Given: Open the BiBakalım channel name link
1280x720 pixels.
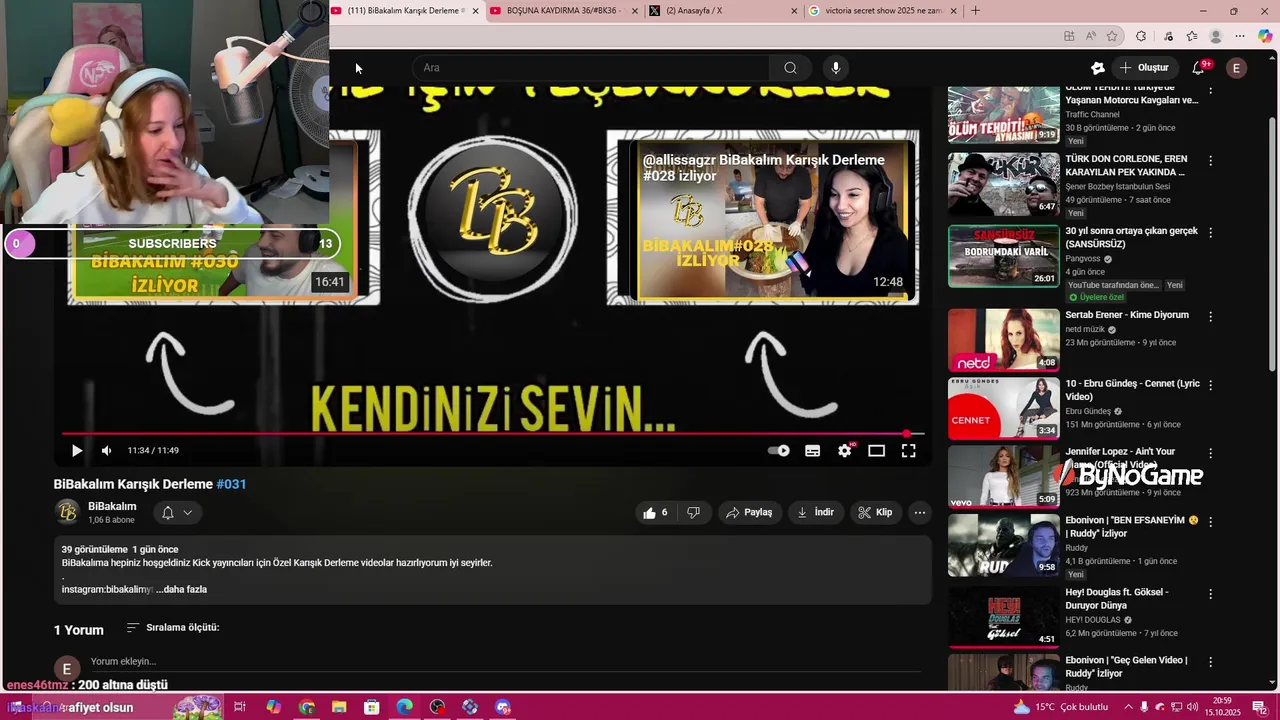Looking at the screenshot, I should (x=112, y=506).
